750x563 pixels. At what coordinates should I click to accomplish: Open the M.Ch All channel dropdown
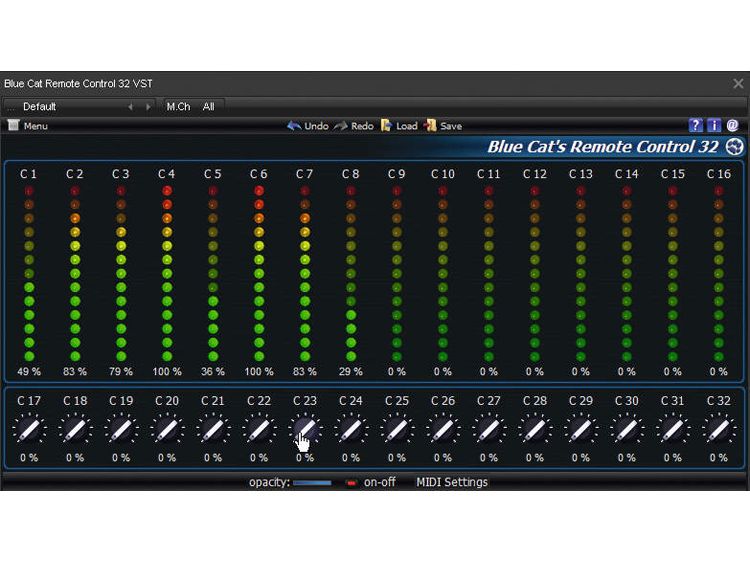pyautogui.click(x=193, y=107)
